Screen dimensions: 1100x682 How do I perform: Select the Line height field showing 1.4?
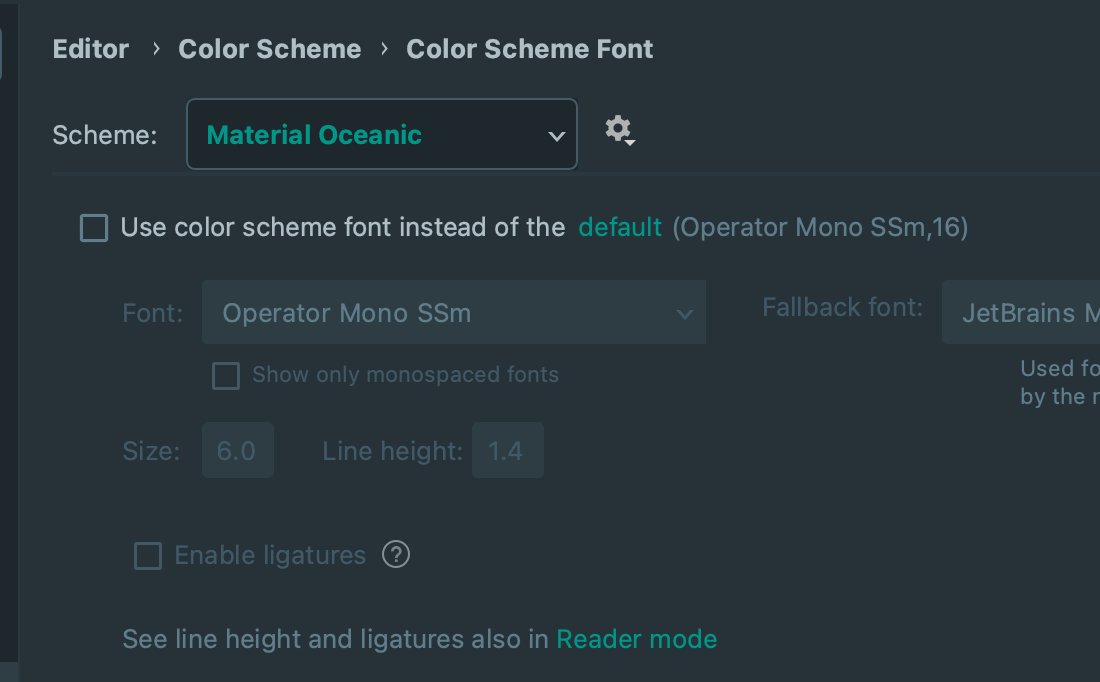pyautogui.click(x=508, y=450)
